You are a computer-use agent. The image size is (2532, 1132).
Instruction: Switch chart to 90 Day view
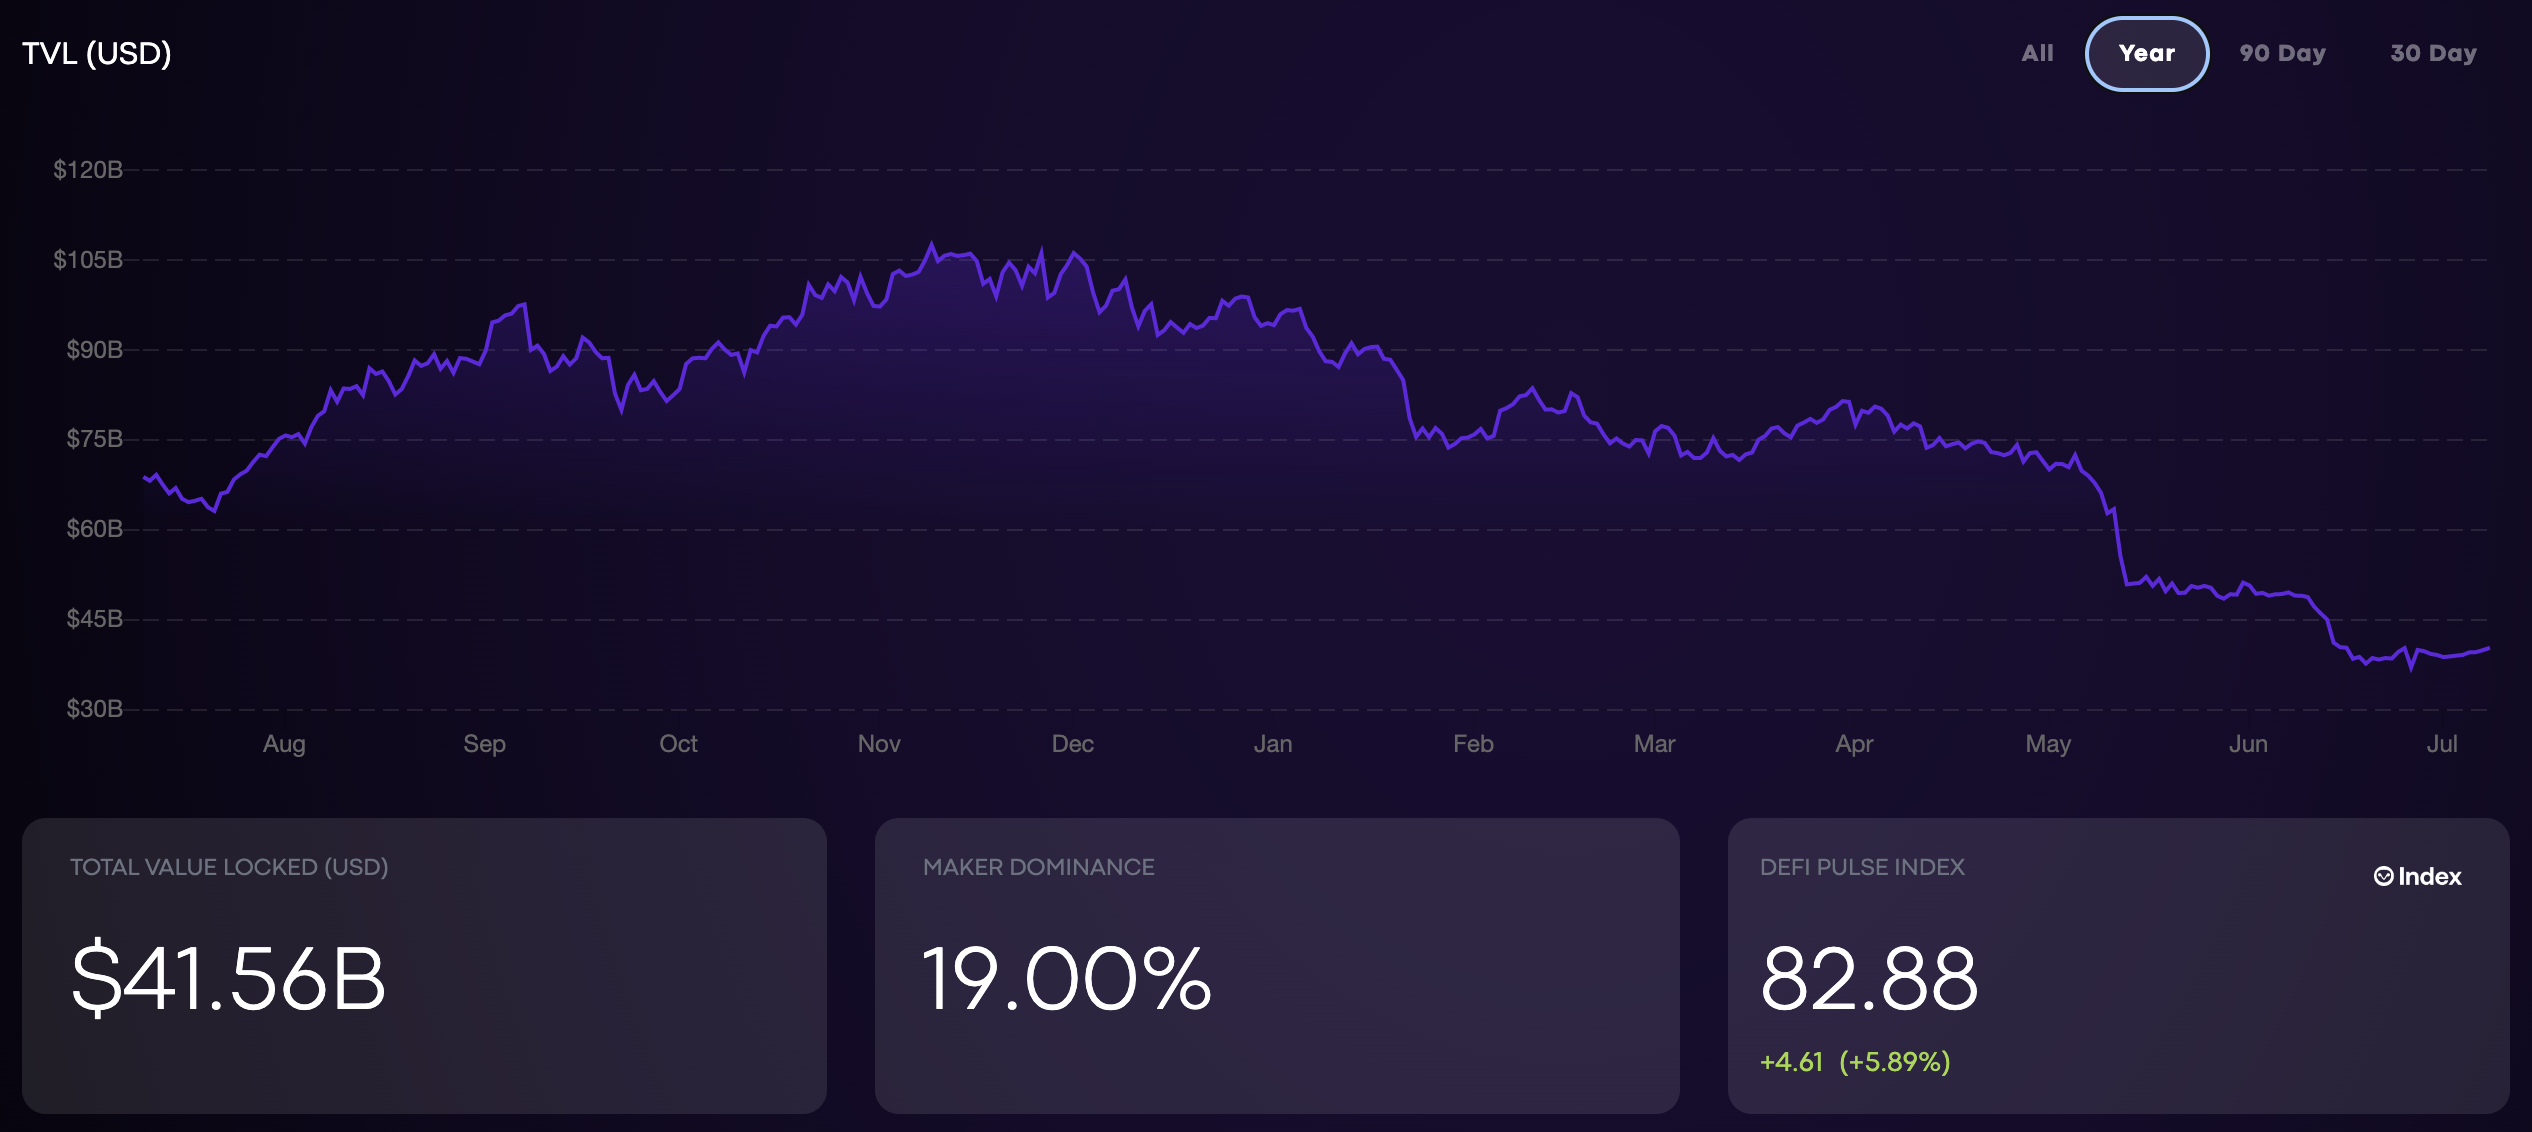(2282, 54)
